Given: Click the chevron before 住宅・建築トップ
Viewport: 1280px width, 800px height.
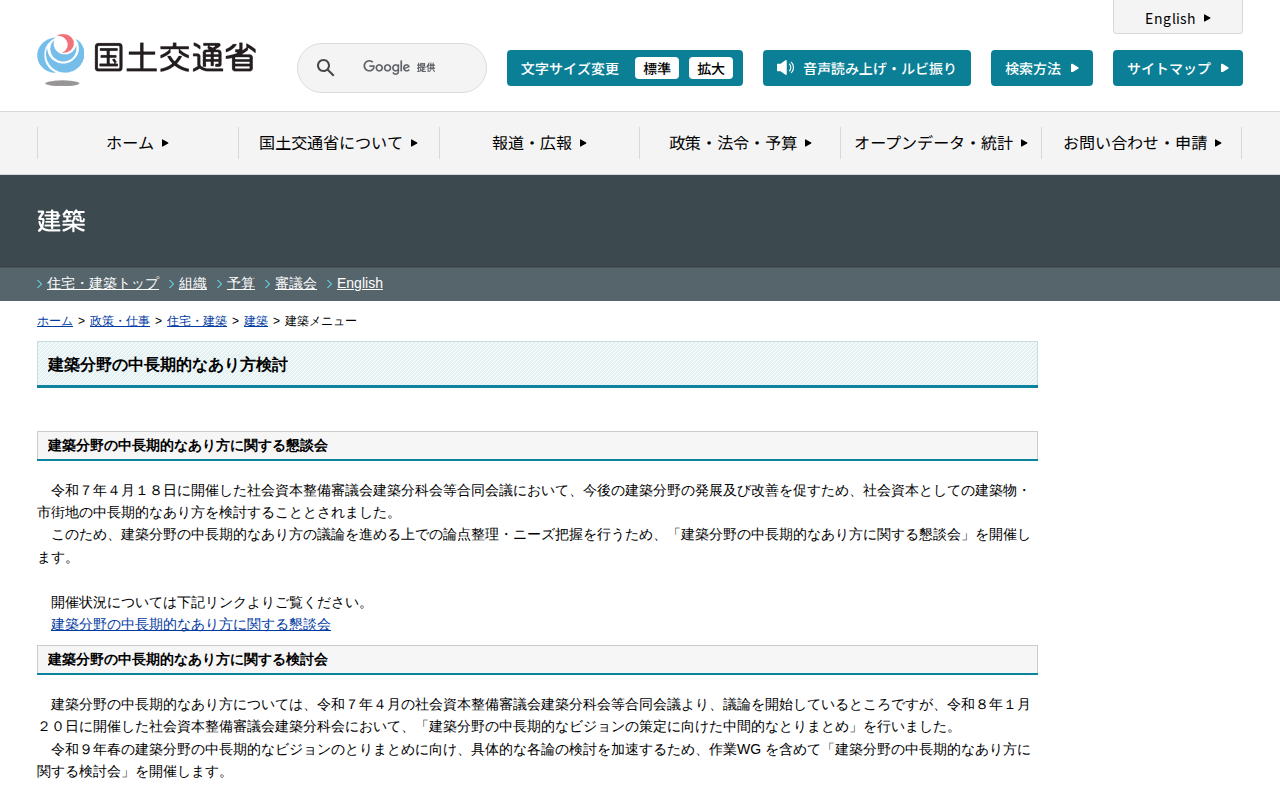Looking at the screenshot, I should (40, 284).
